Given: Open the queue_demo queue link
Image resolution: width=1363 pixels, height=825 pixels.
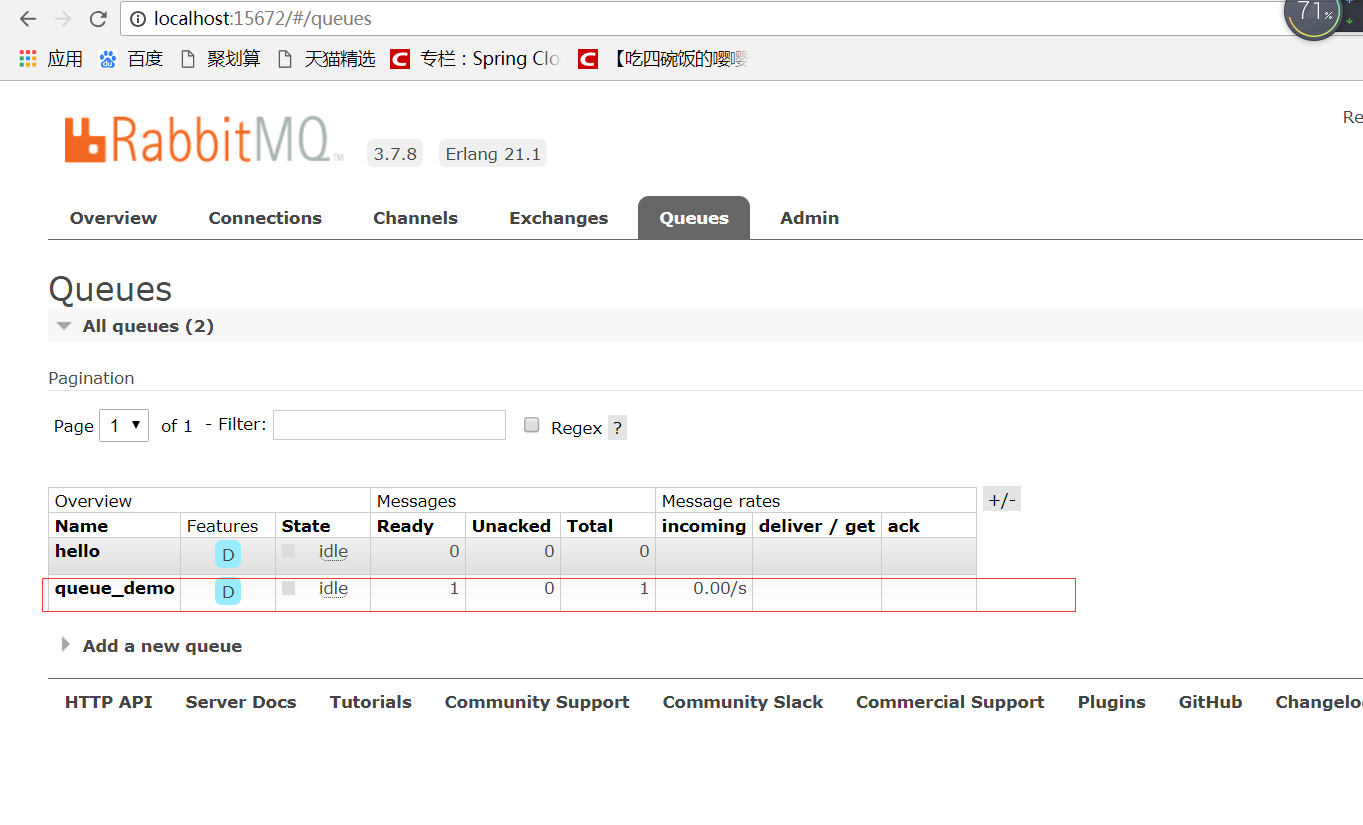Looking at the screenshot, I should point(115,588).
